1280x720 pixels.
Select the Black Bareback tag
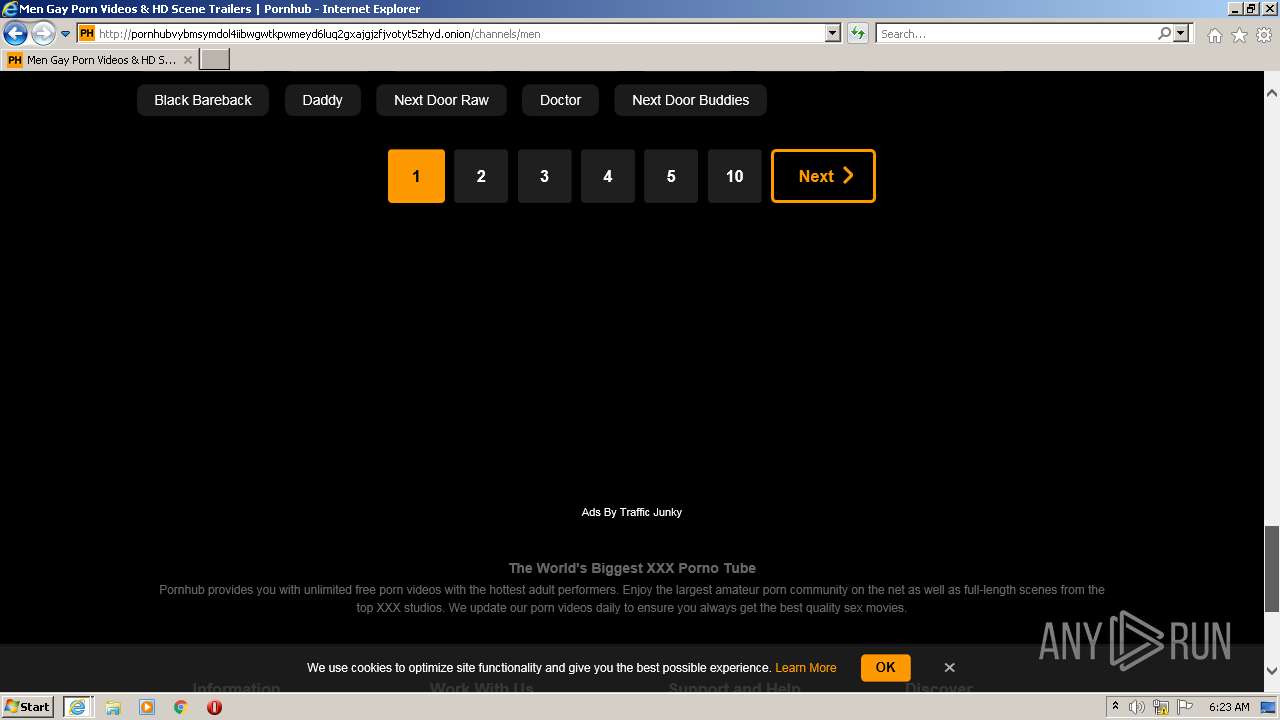(203, 100)
